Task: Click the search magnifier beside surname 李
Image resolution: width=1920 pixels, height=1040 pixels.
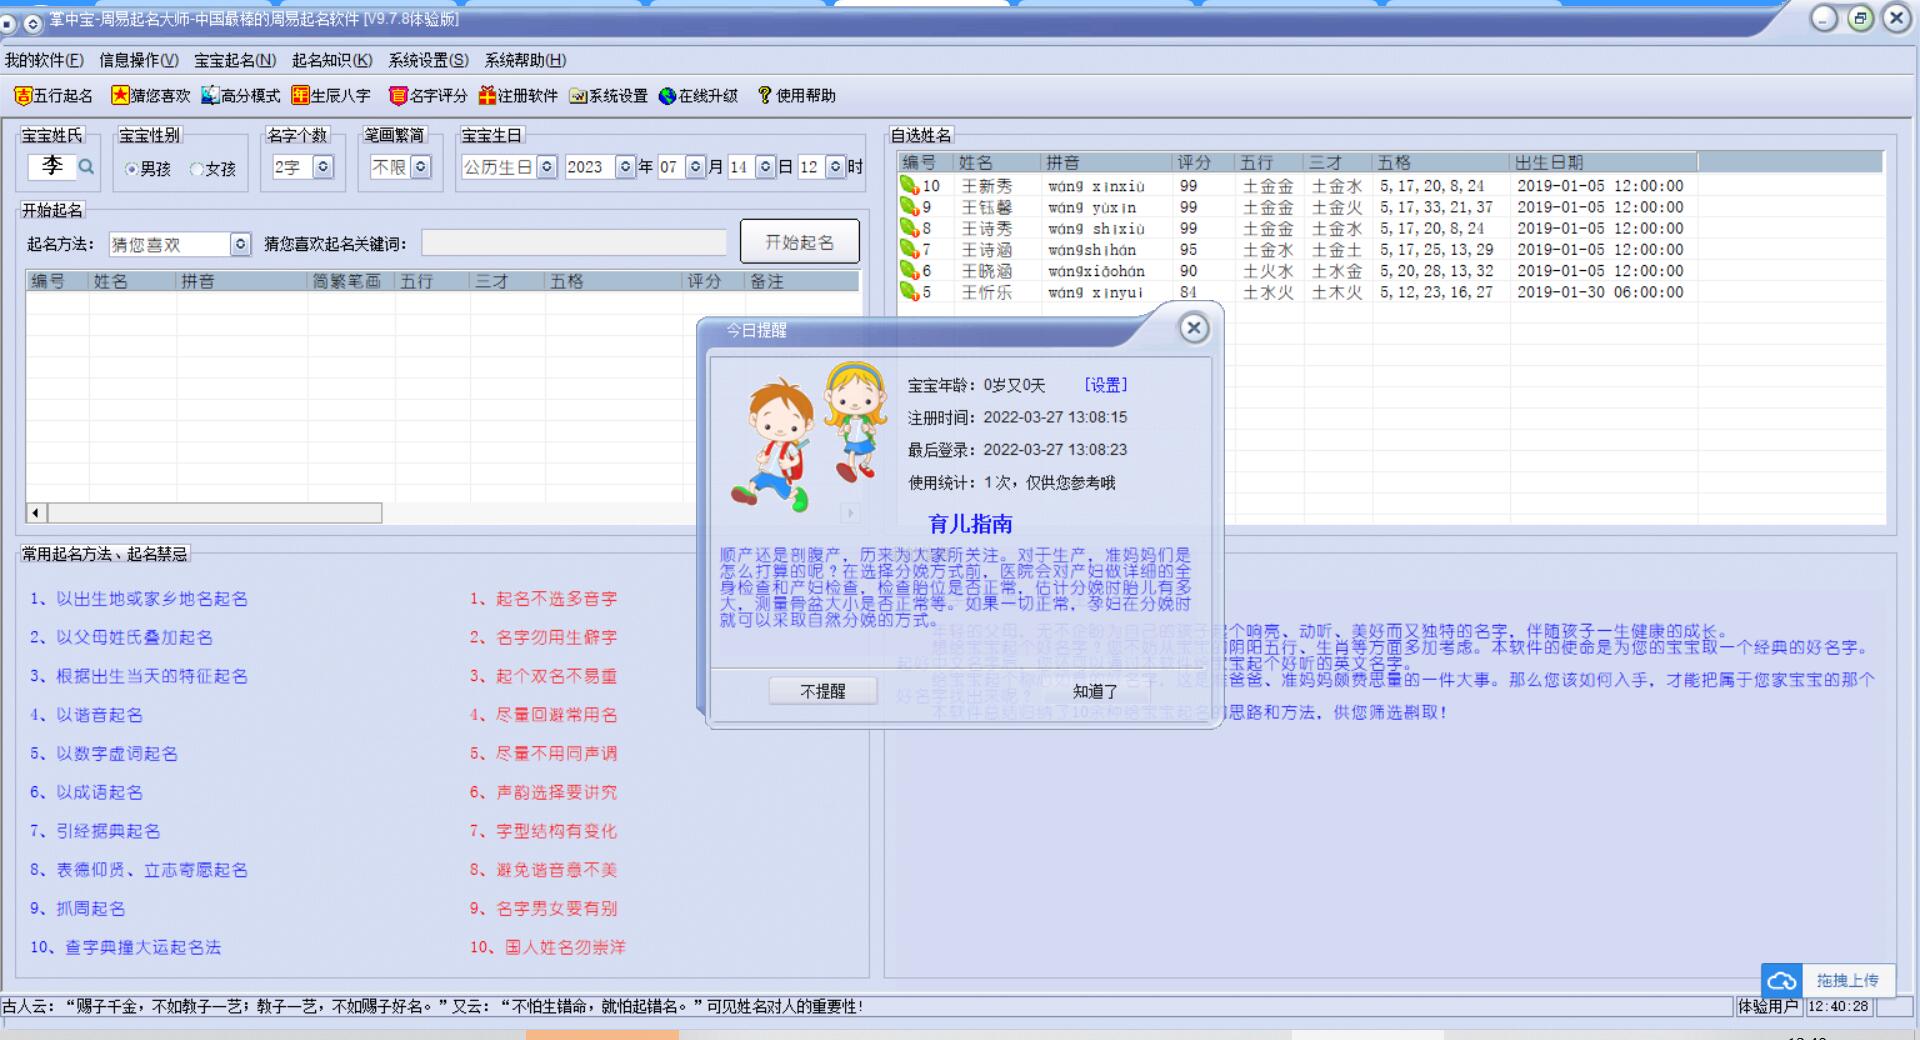Action: coord(87,167)
